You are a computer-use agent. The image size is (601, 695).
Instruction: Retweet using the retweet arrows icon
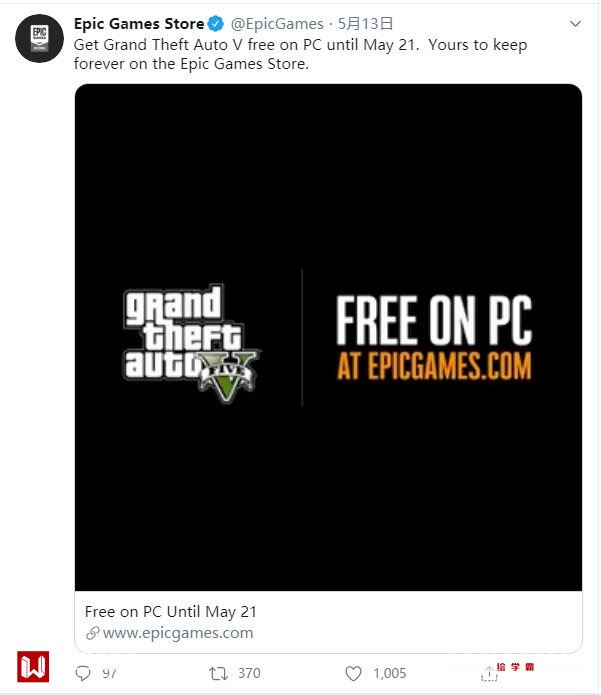[218, 673]
